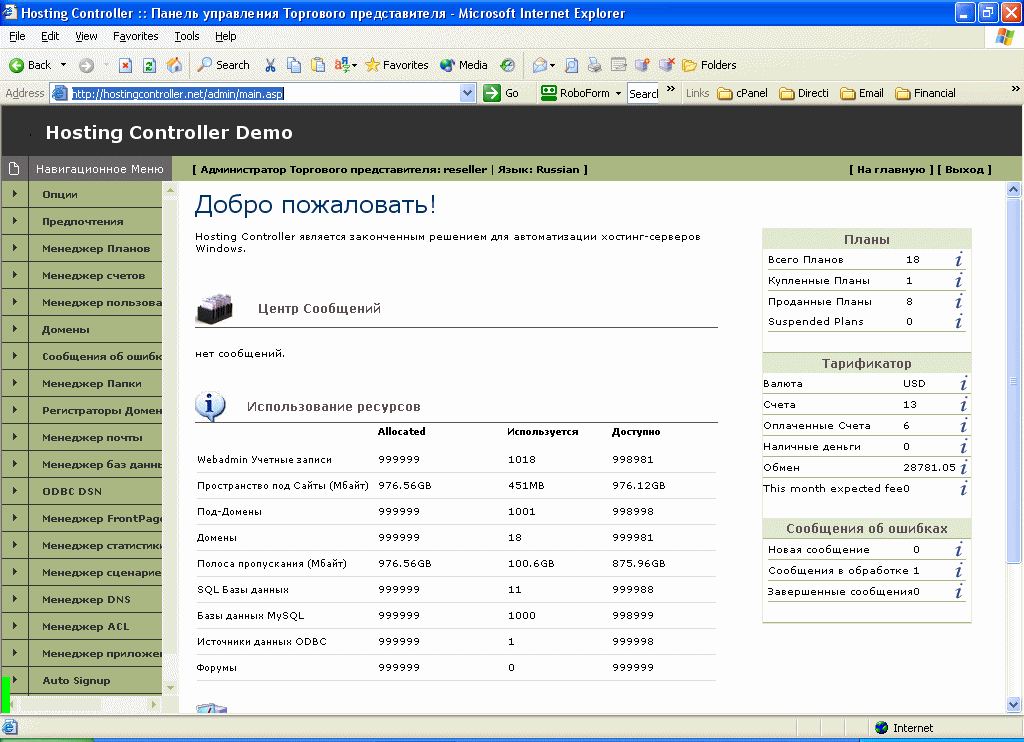1024x742 pixels.
Task: Open the Favorites menu
Action: click(x=135, y=36)
